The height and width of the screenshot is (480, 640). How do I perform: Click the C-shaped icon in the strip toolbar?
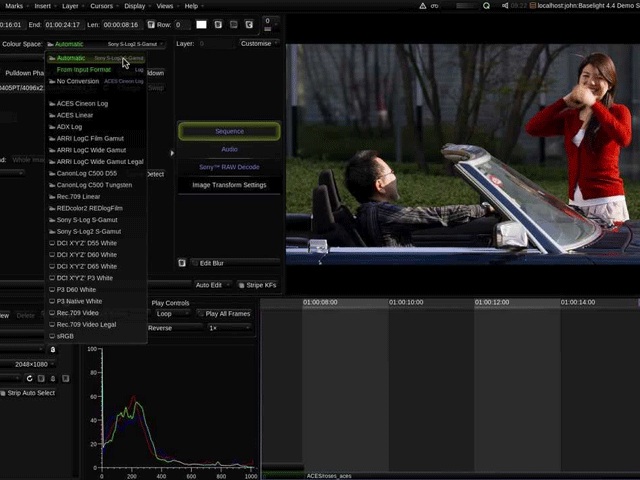coord(249,24)
